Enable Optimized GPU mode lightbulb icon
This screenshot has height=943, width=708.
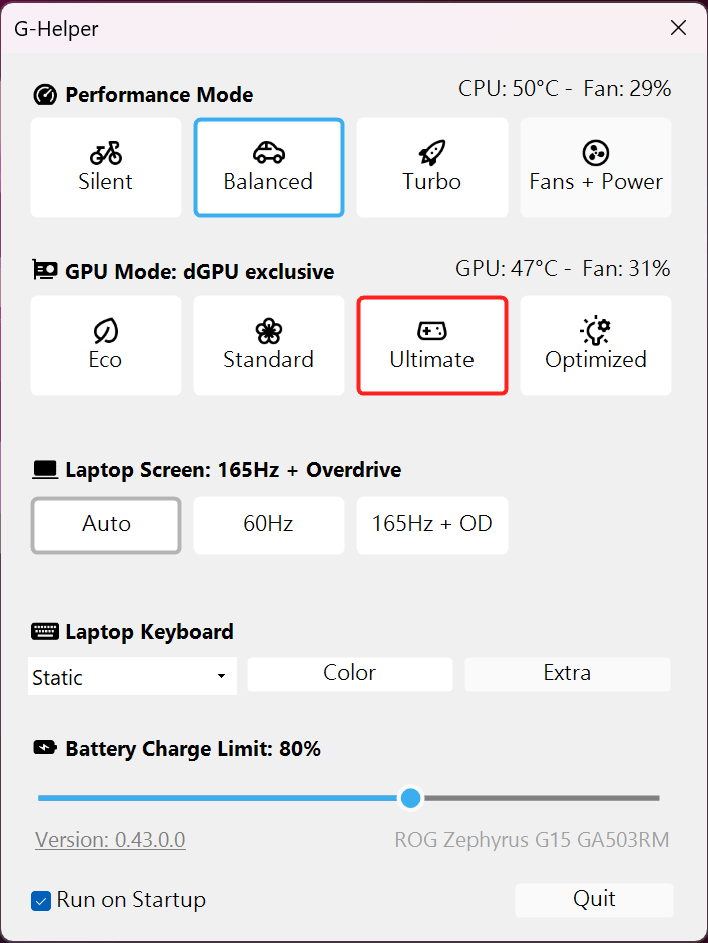[596, 331]
